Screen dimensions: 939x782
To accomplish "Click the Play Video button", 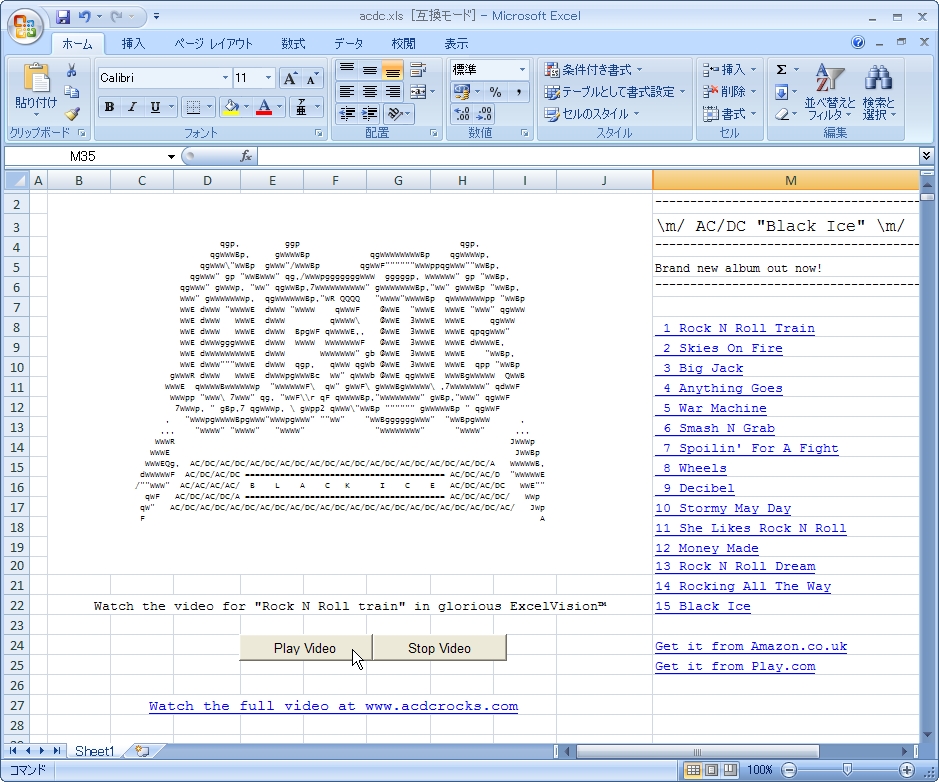I will (x=305, y=648).
